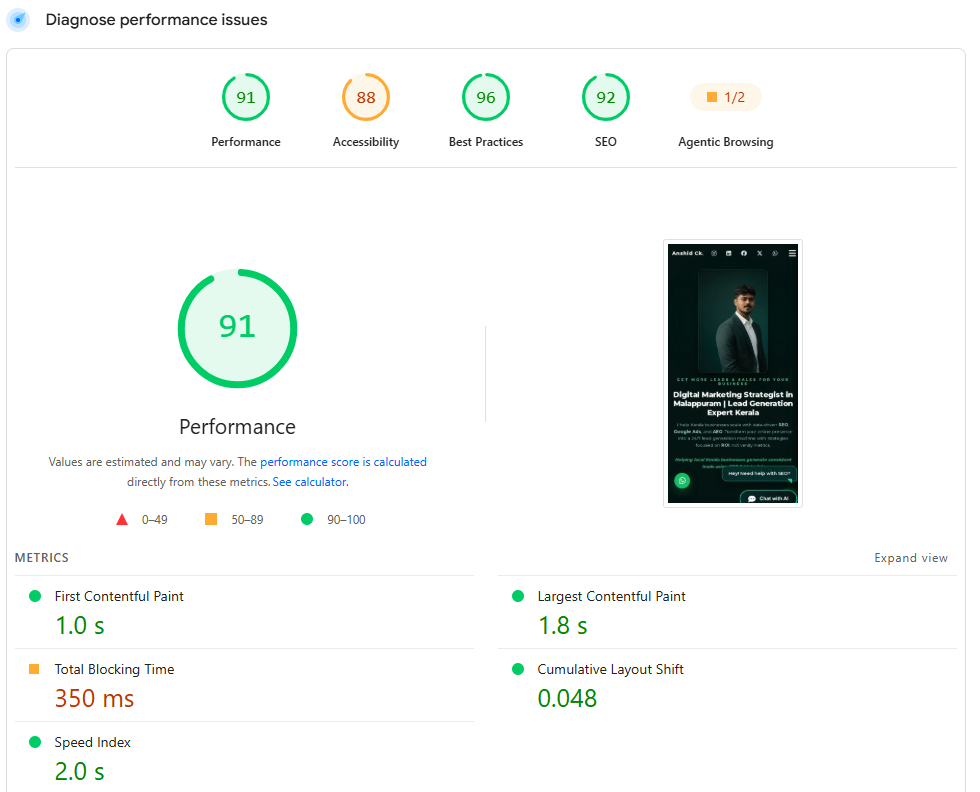Viewport: 980px width, 792px height.
Task: Click the 1.8 s LCP value
Action: (562, 625)
